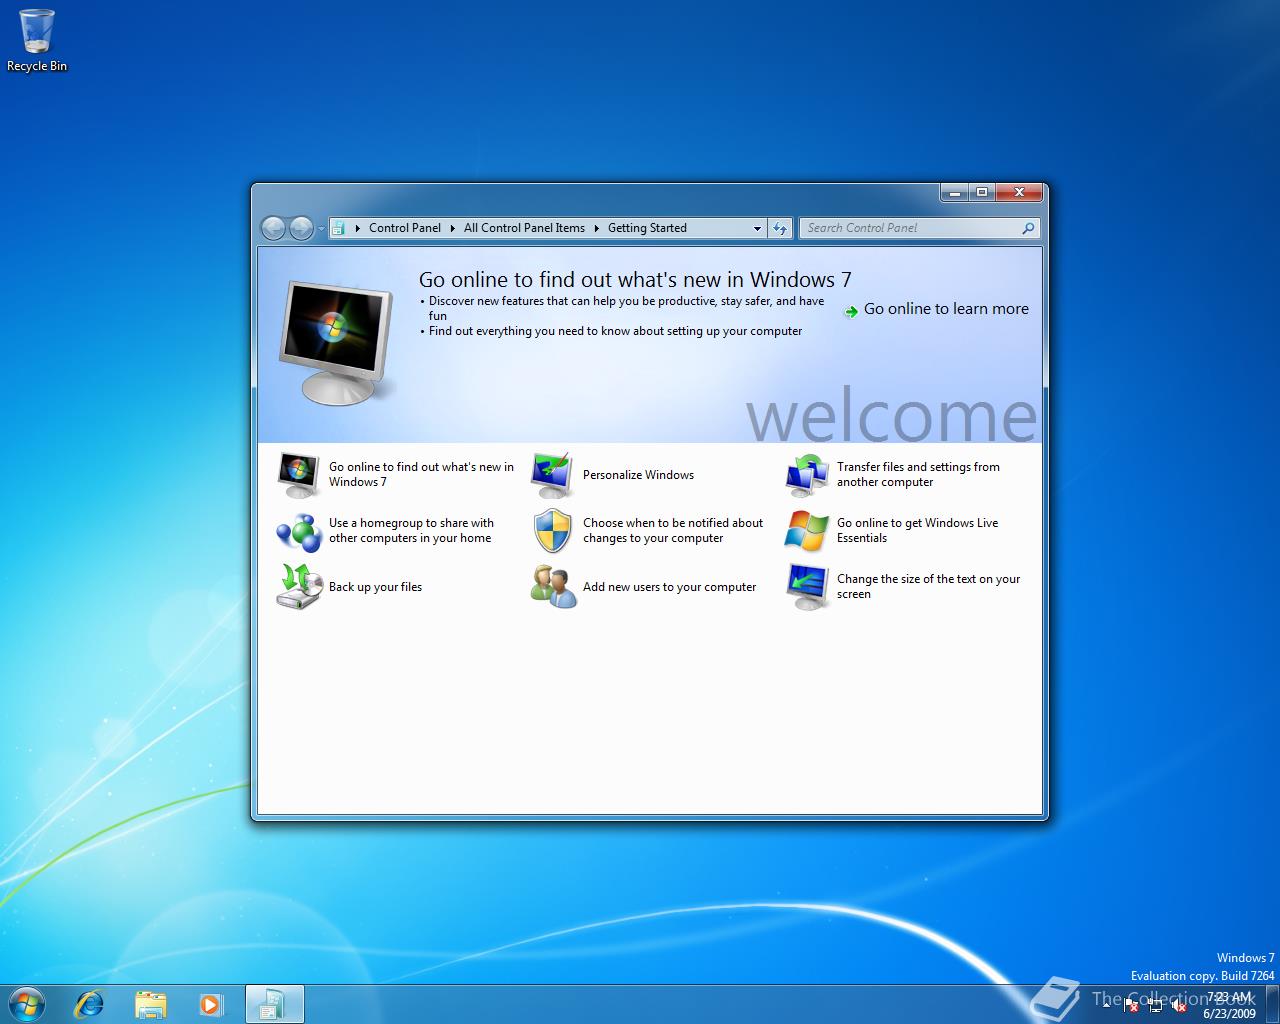The image size is (1280, 1024).
Task: Open the recent pages dropdown arrow
Action: [x=321, y=229]
